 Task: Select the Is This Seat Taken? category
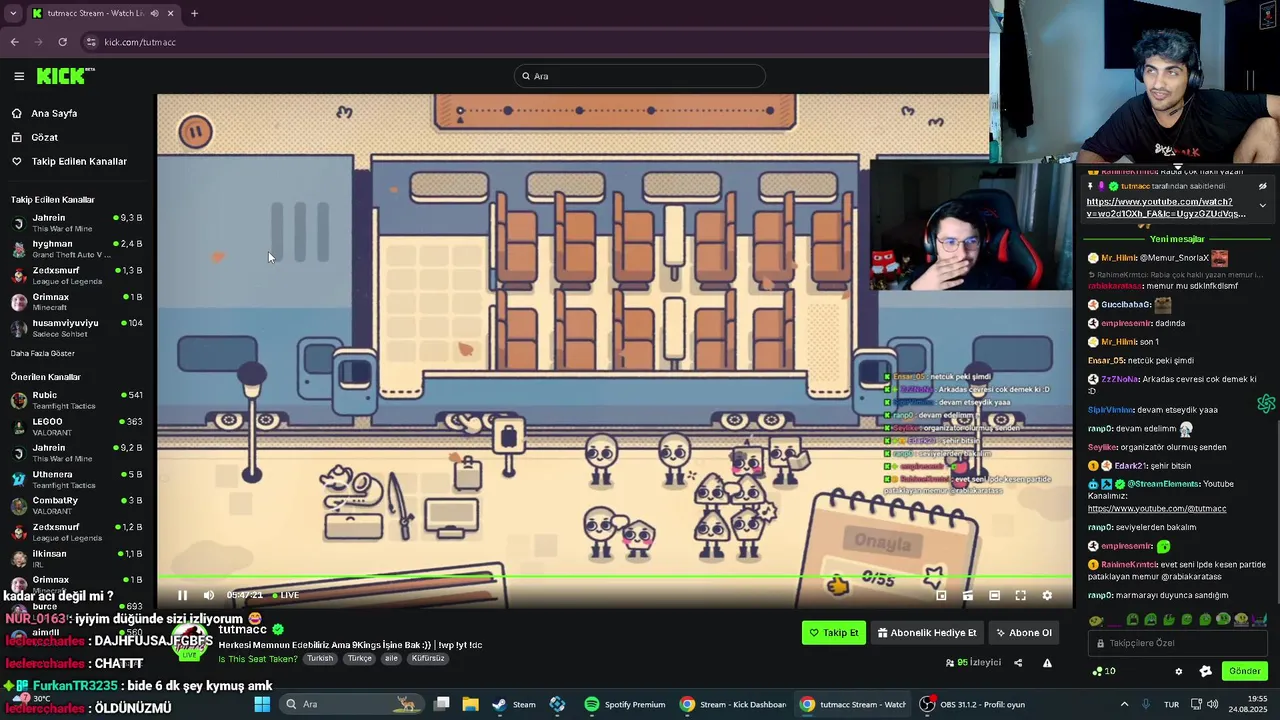coord(257,659)
